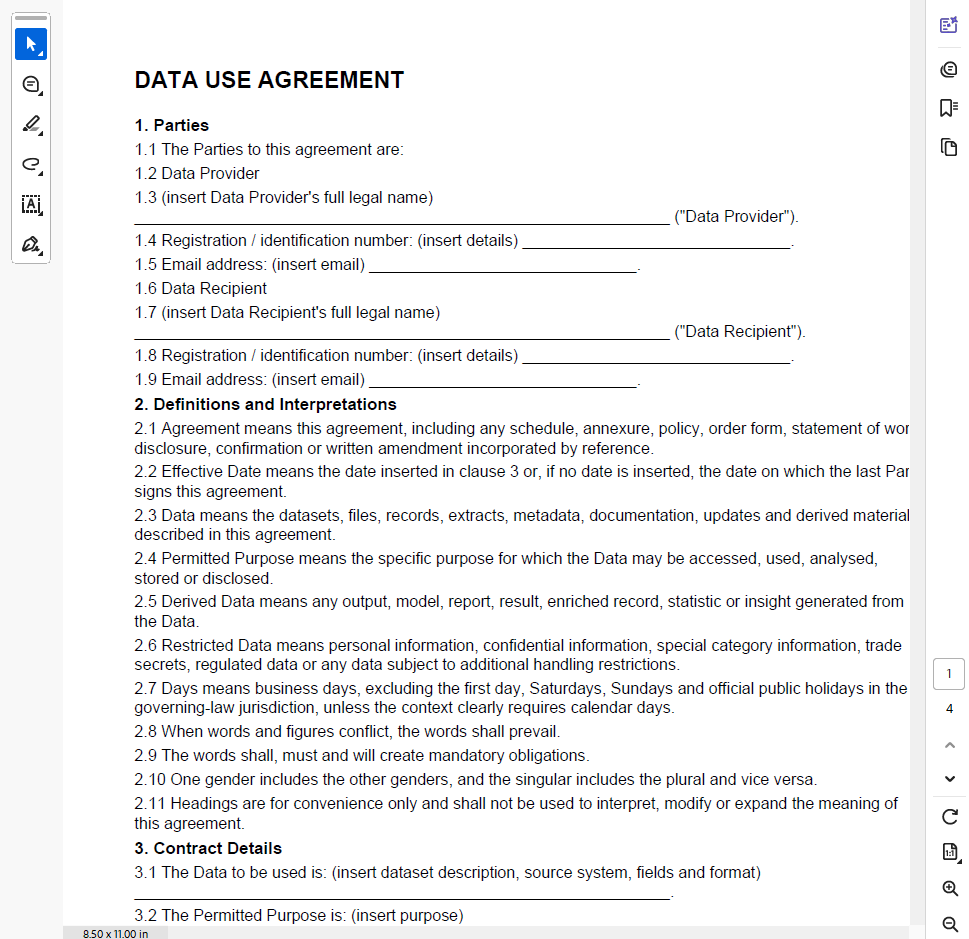969x939 pixels.
Task: Go to next page arrow
Action: pyautogui.click(x=950, y=779)
